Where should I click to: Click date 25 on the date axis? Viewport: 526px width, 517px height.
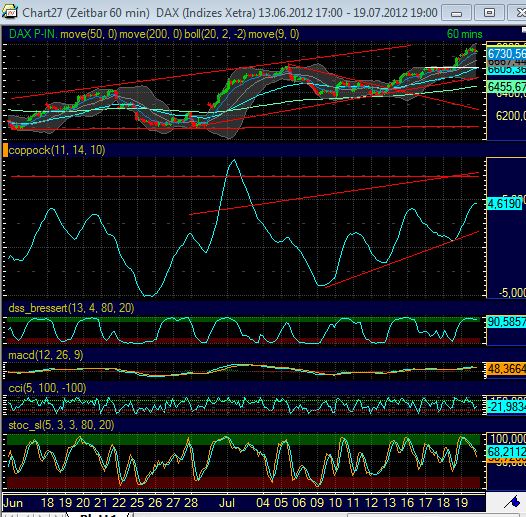pyautogui.click(x=137, y=503)
